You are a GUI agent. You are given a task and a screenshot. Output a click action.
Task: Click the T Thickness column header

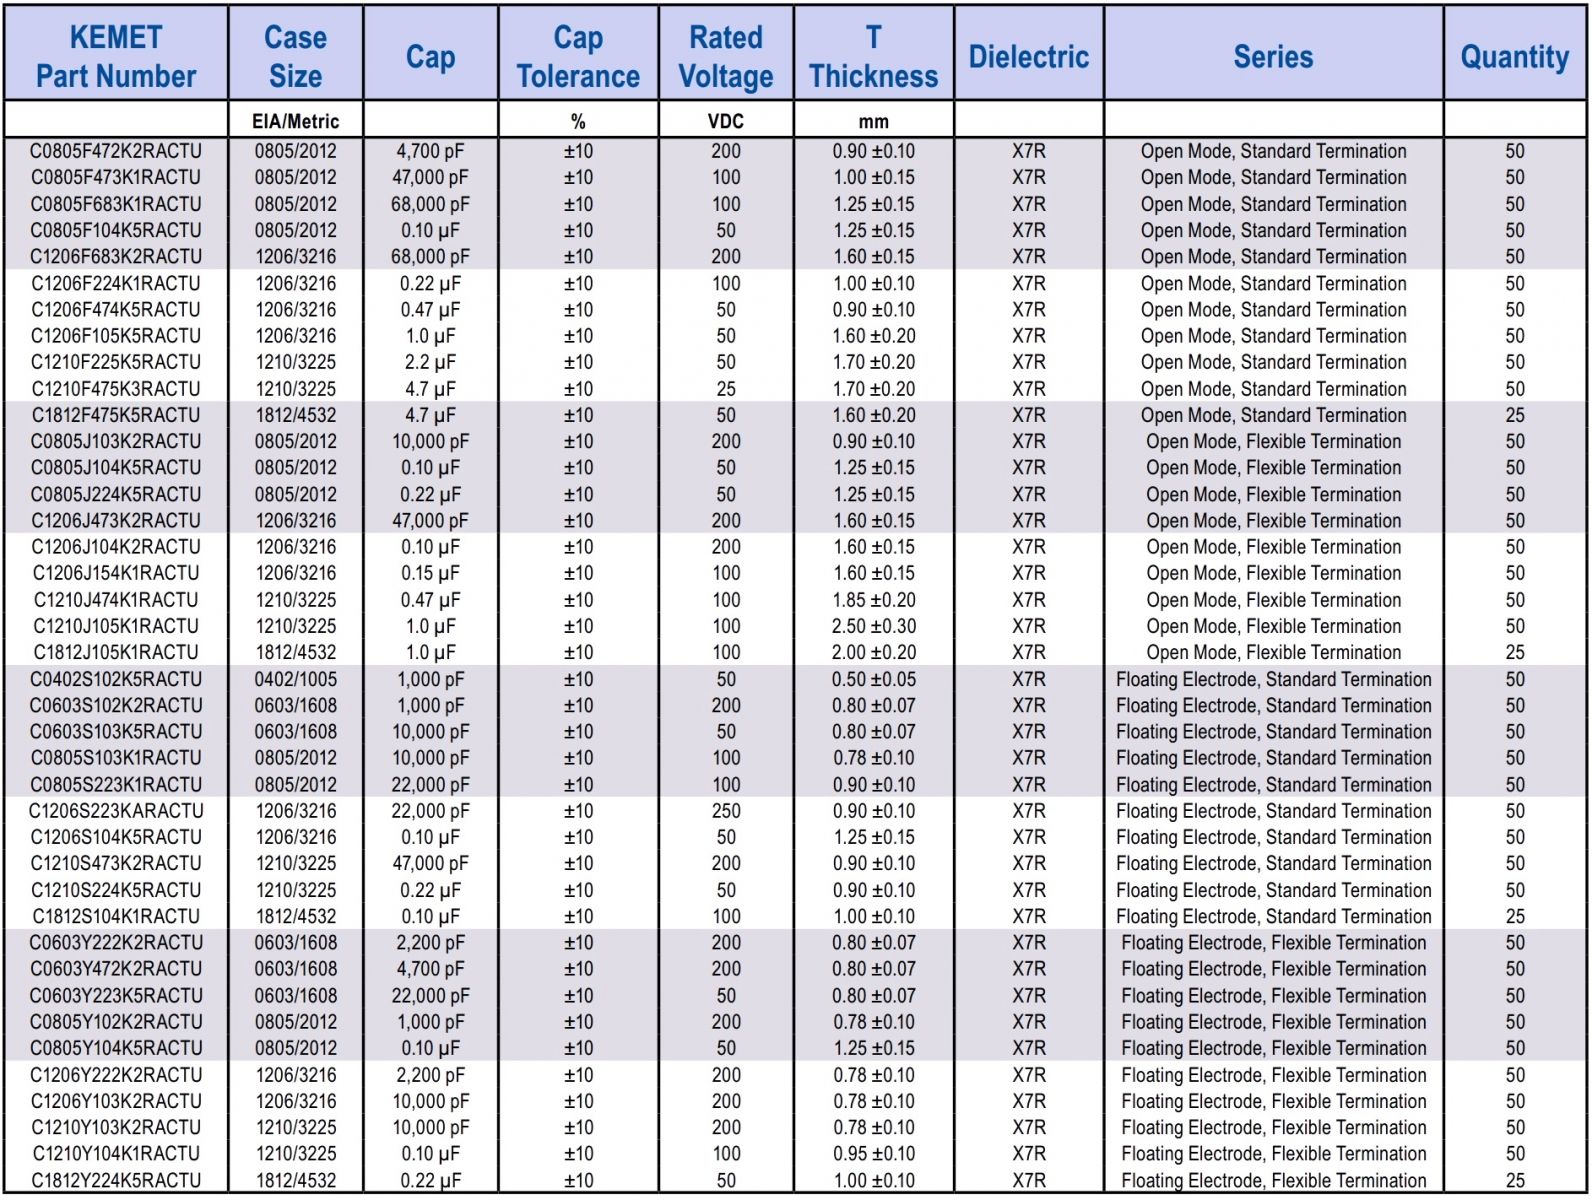[x=873, y=56]
